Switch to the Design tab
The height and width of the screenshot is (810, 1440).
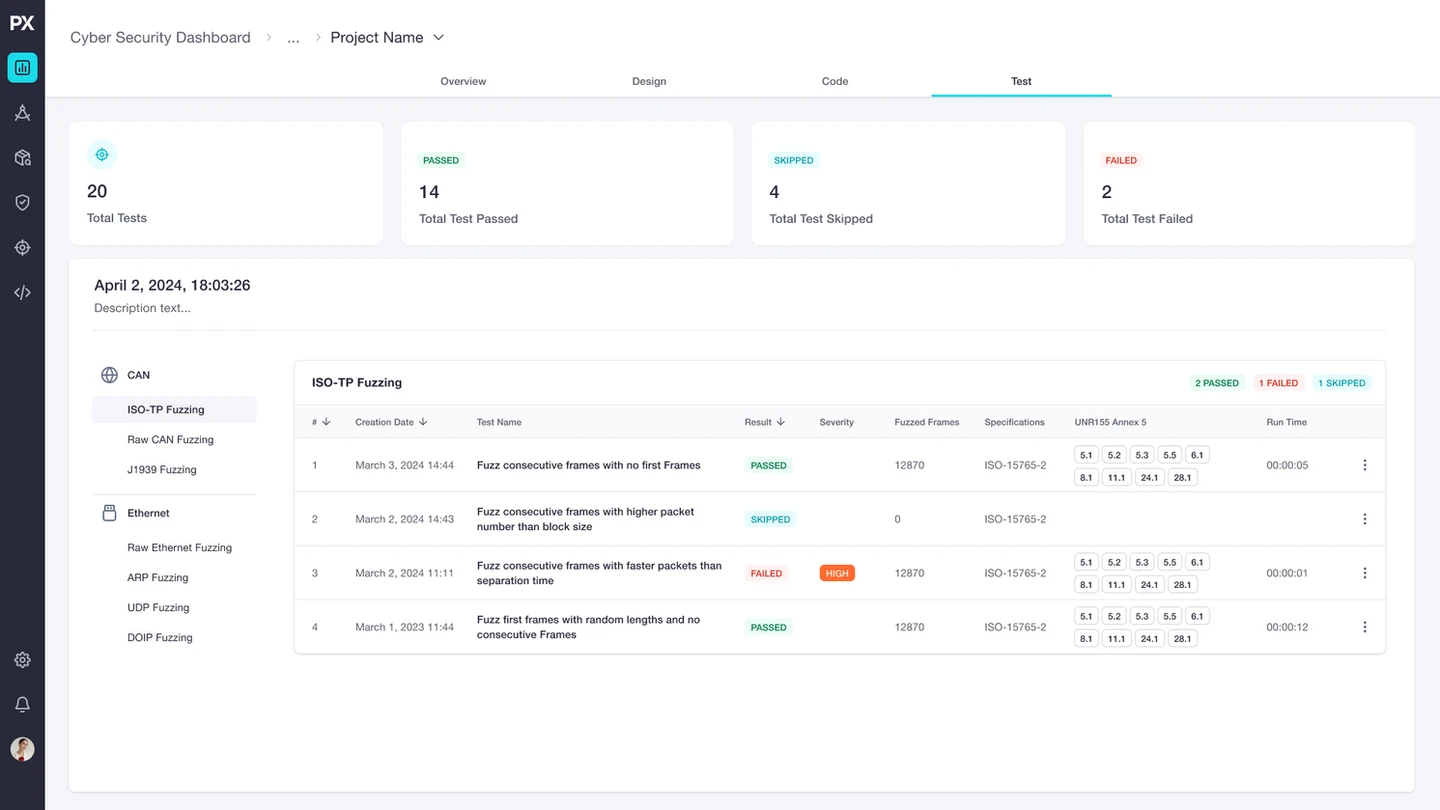pos(649,81)
